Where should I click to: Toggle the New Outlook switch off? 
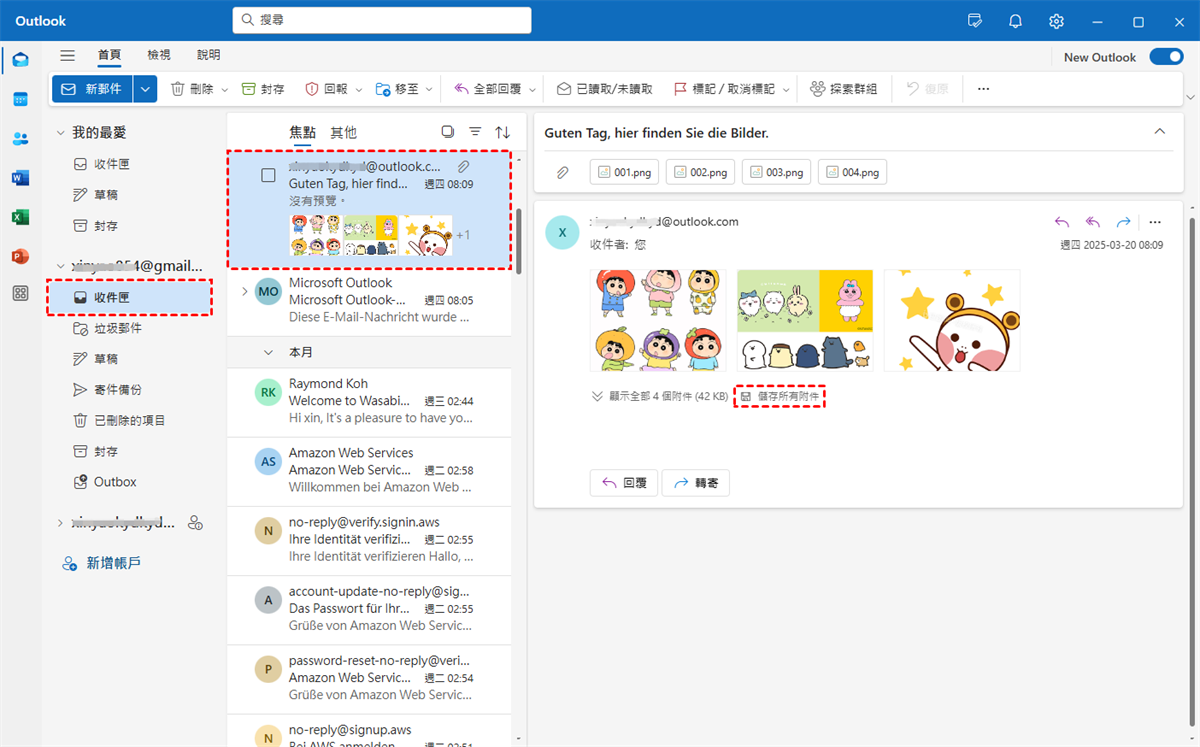point(1166,57)
